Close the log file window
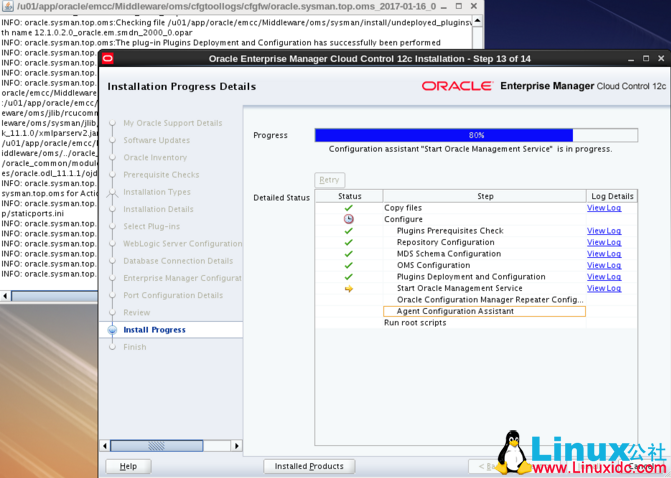The height and width of the screenshot is (478, 671). tap(474, 6)
